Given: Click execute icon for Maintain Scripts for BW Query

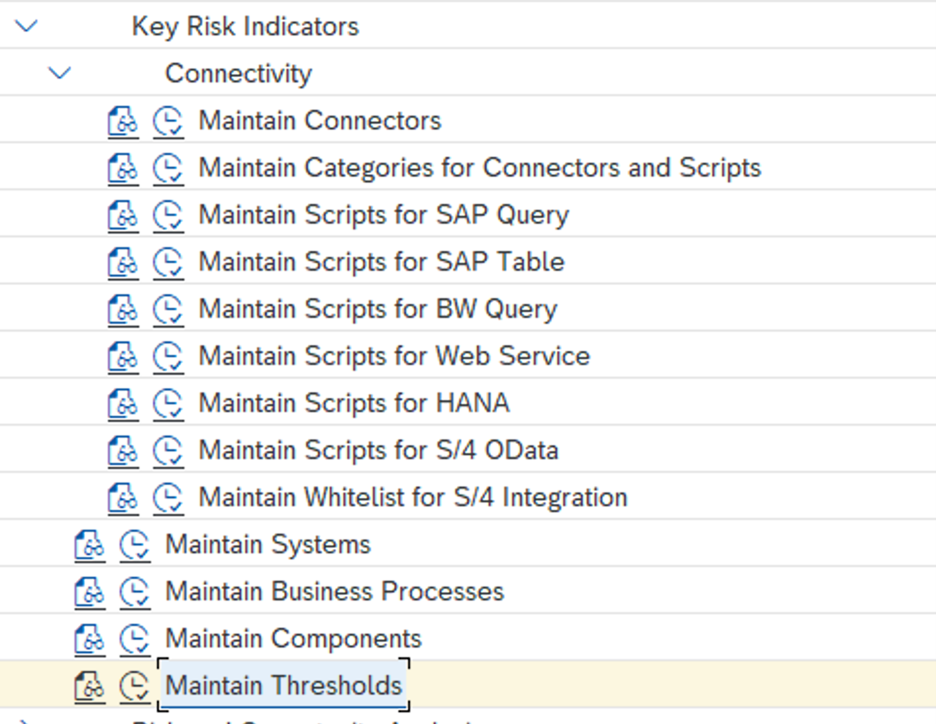Looking at the screenshot, I should (x=168, y=309).
